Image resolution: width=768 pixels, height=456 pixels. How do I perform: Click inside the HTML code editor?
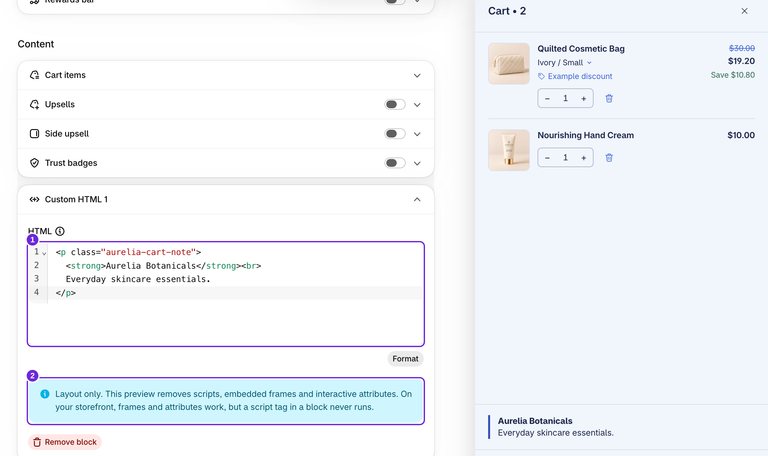226,294
